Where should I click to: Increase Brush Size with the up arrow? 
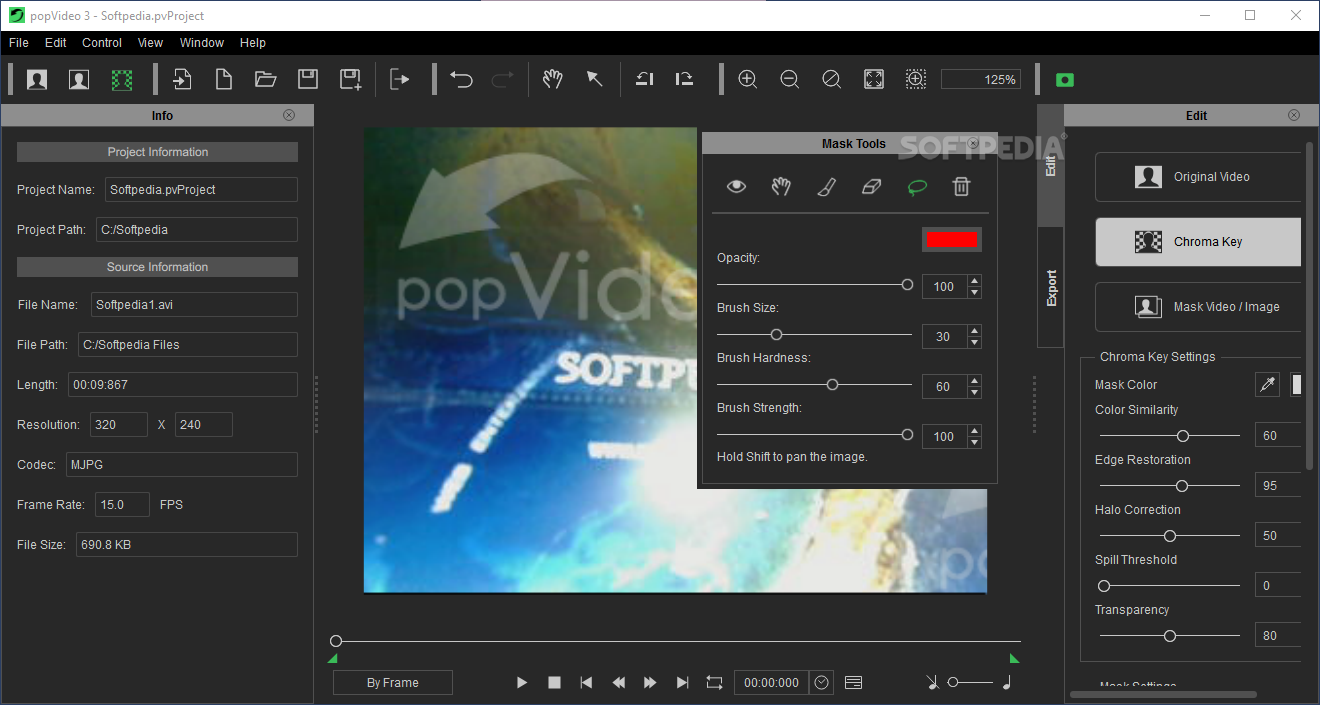[x=975, y=331]
